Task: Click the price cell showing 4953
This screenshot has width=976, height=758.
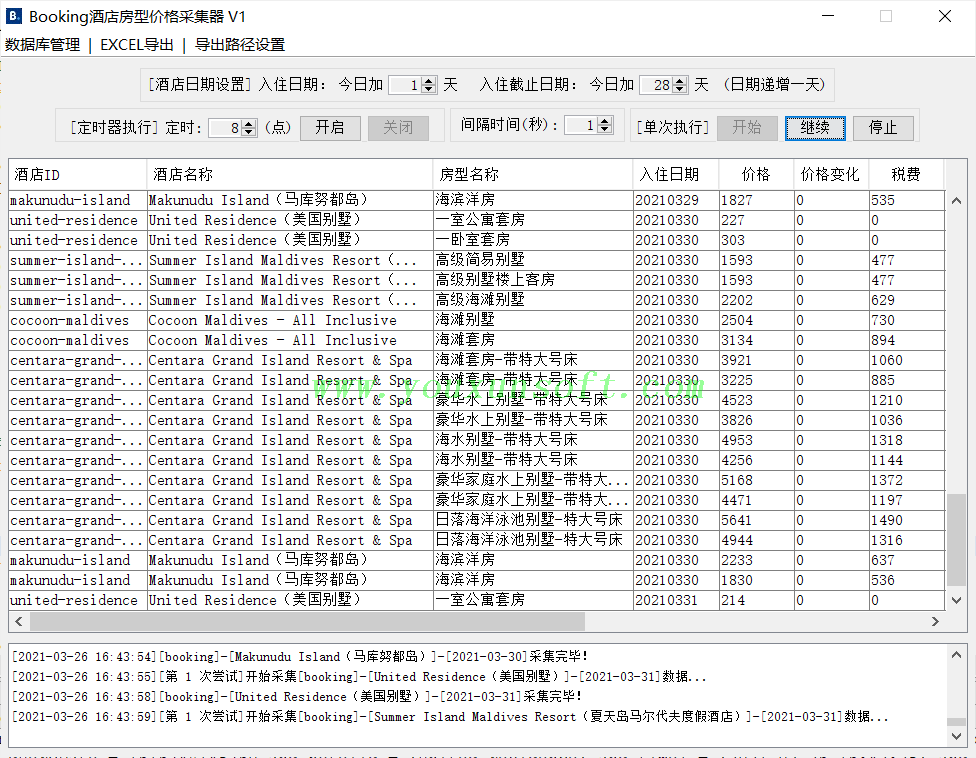Action: [756, 440]
